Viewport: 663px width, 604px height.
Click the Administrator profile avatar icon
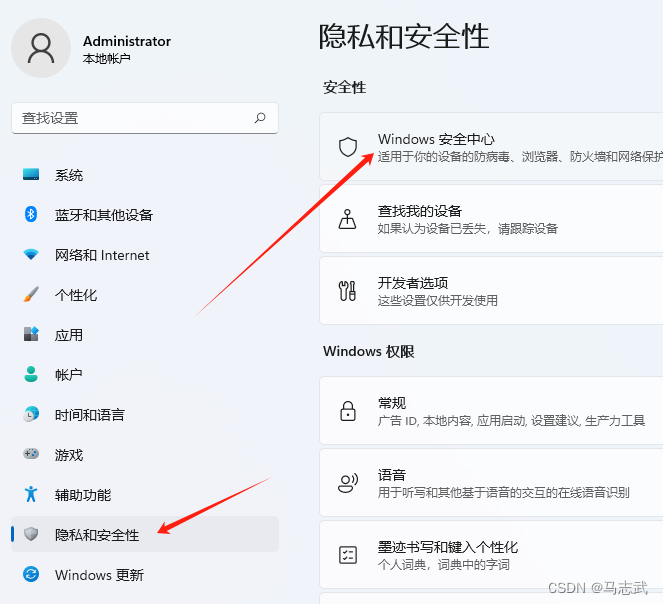pos(41,48)
